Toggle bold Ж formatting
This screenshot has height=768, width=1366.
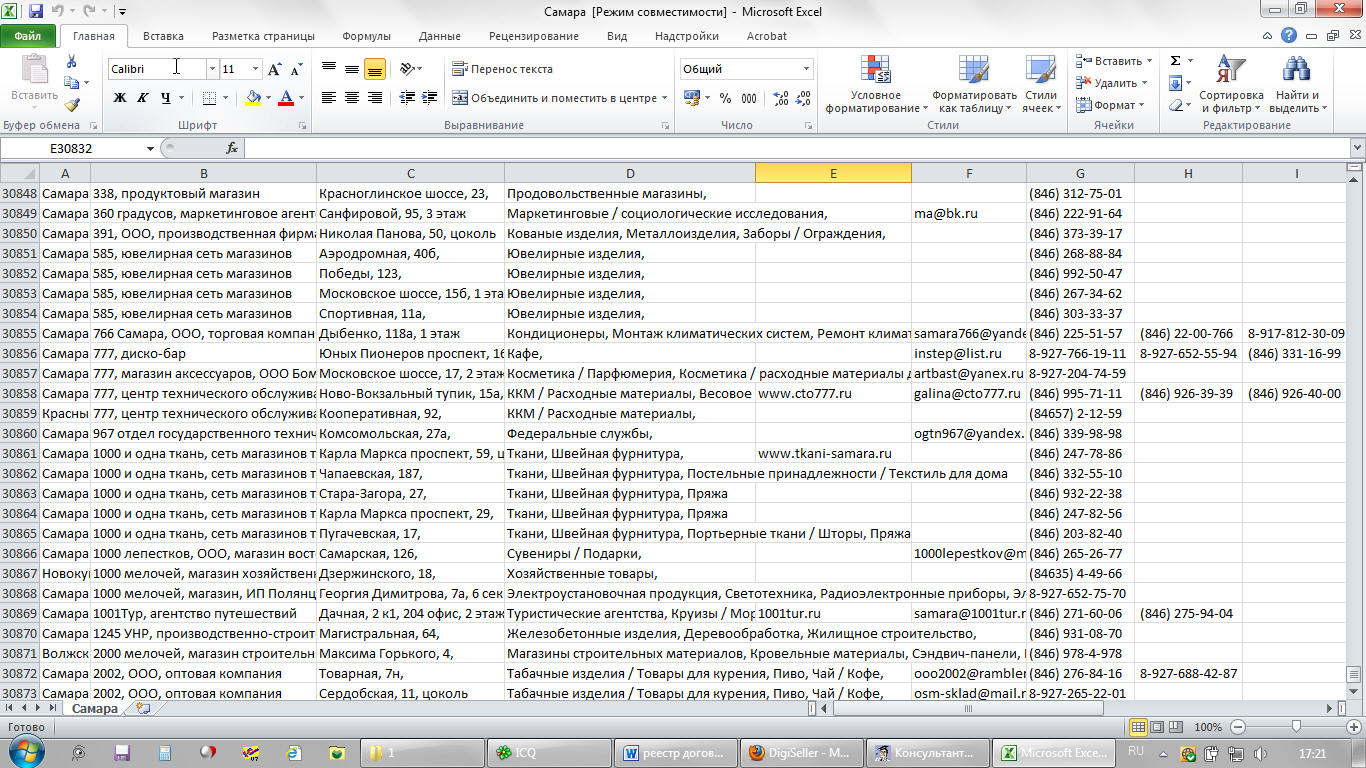click(x=120, y=98)
